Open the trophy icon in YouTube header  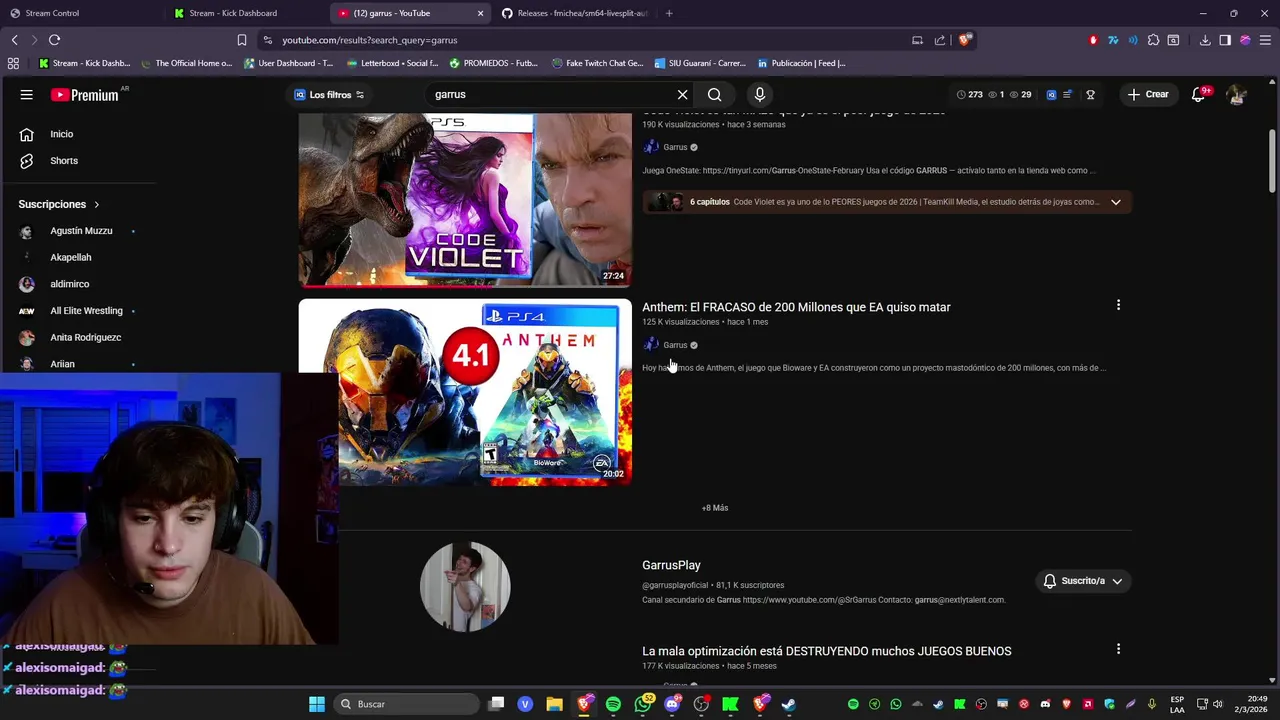point(1091,95)
